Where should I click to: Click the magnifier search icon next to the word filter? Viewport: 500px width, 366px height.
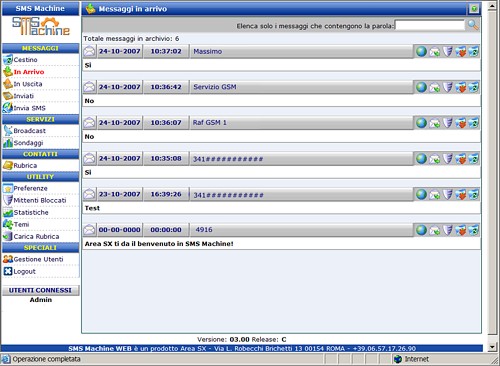[x=473, y=25]
